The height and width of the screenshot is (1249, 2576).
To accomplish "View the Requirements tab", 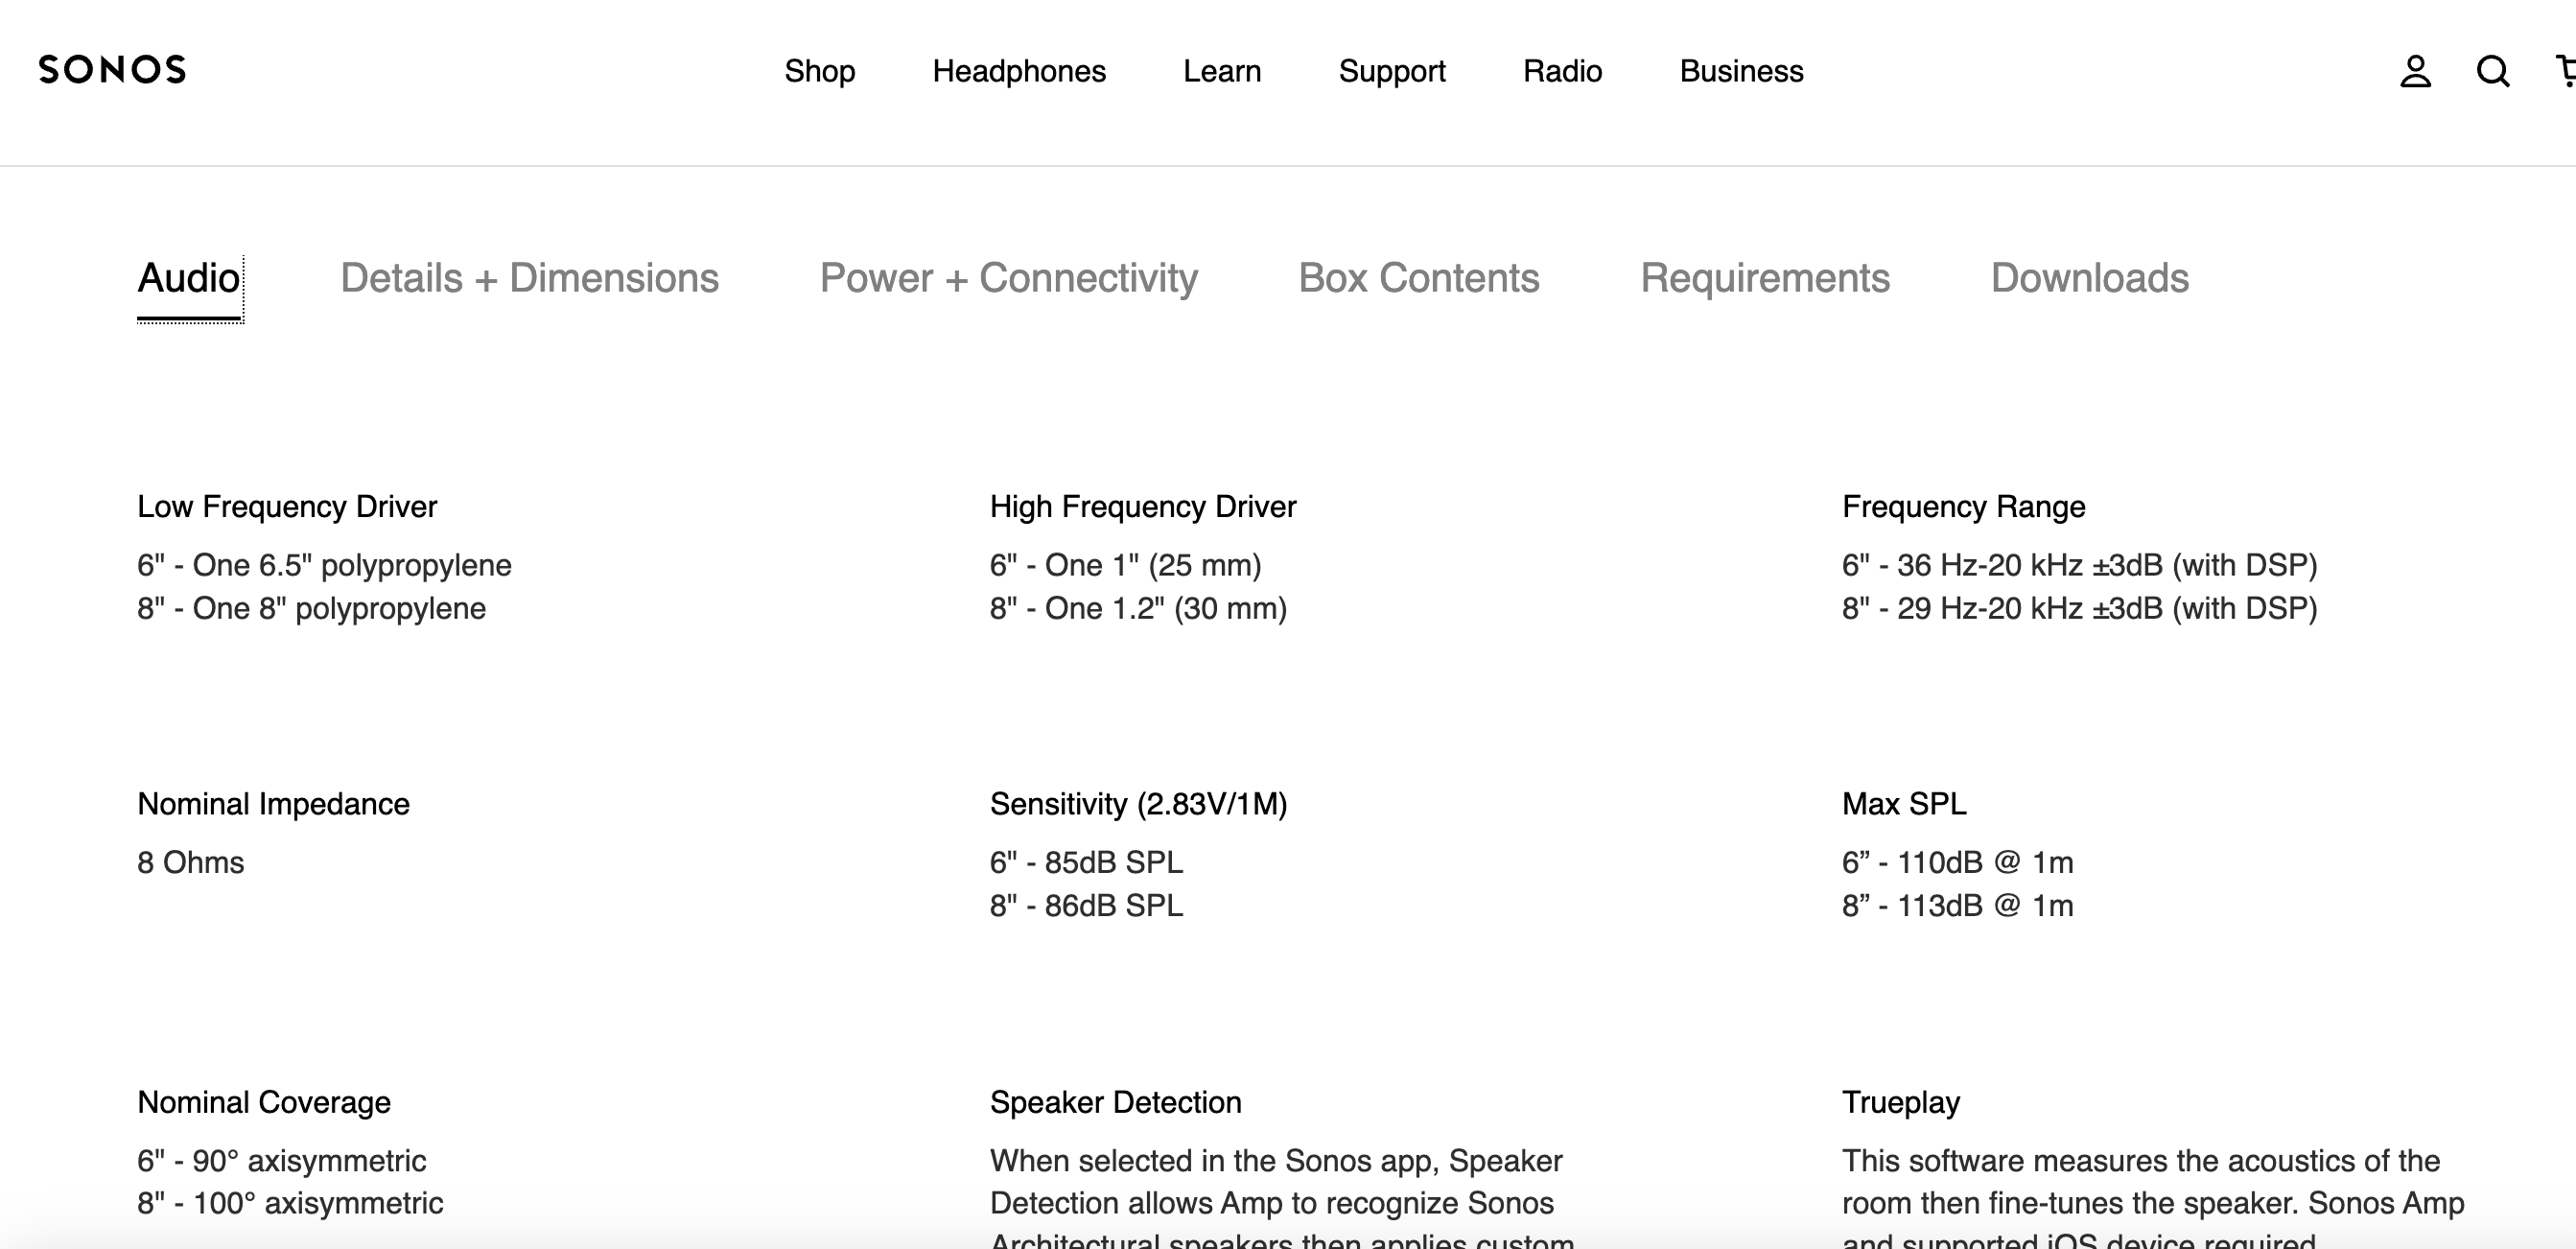I will tap(1765, 279).
